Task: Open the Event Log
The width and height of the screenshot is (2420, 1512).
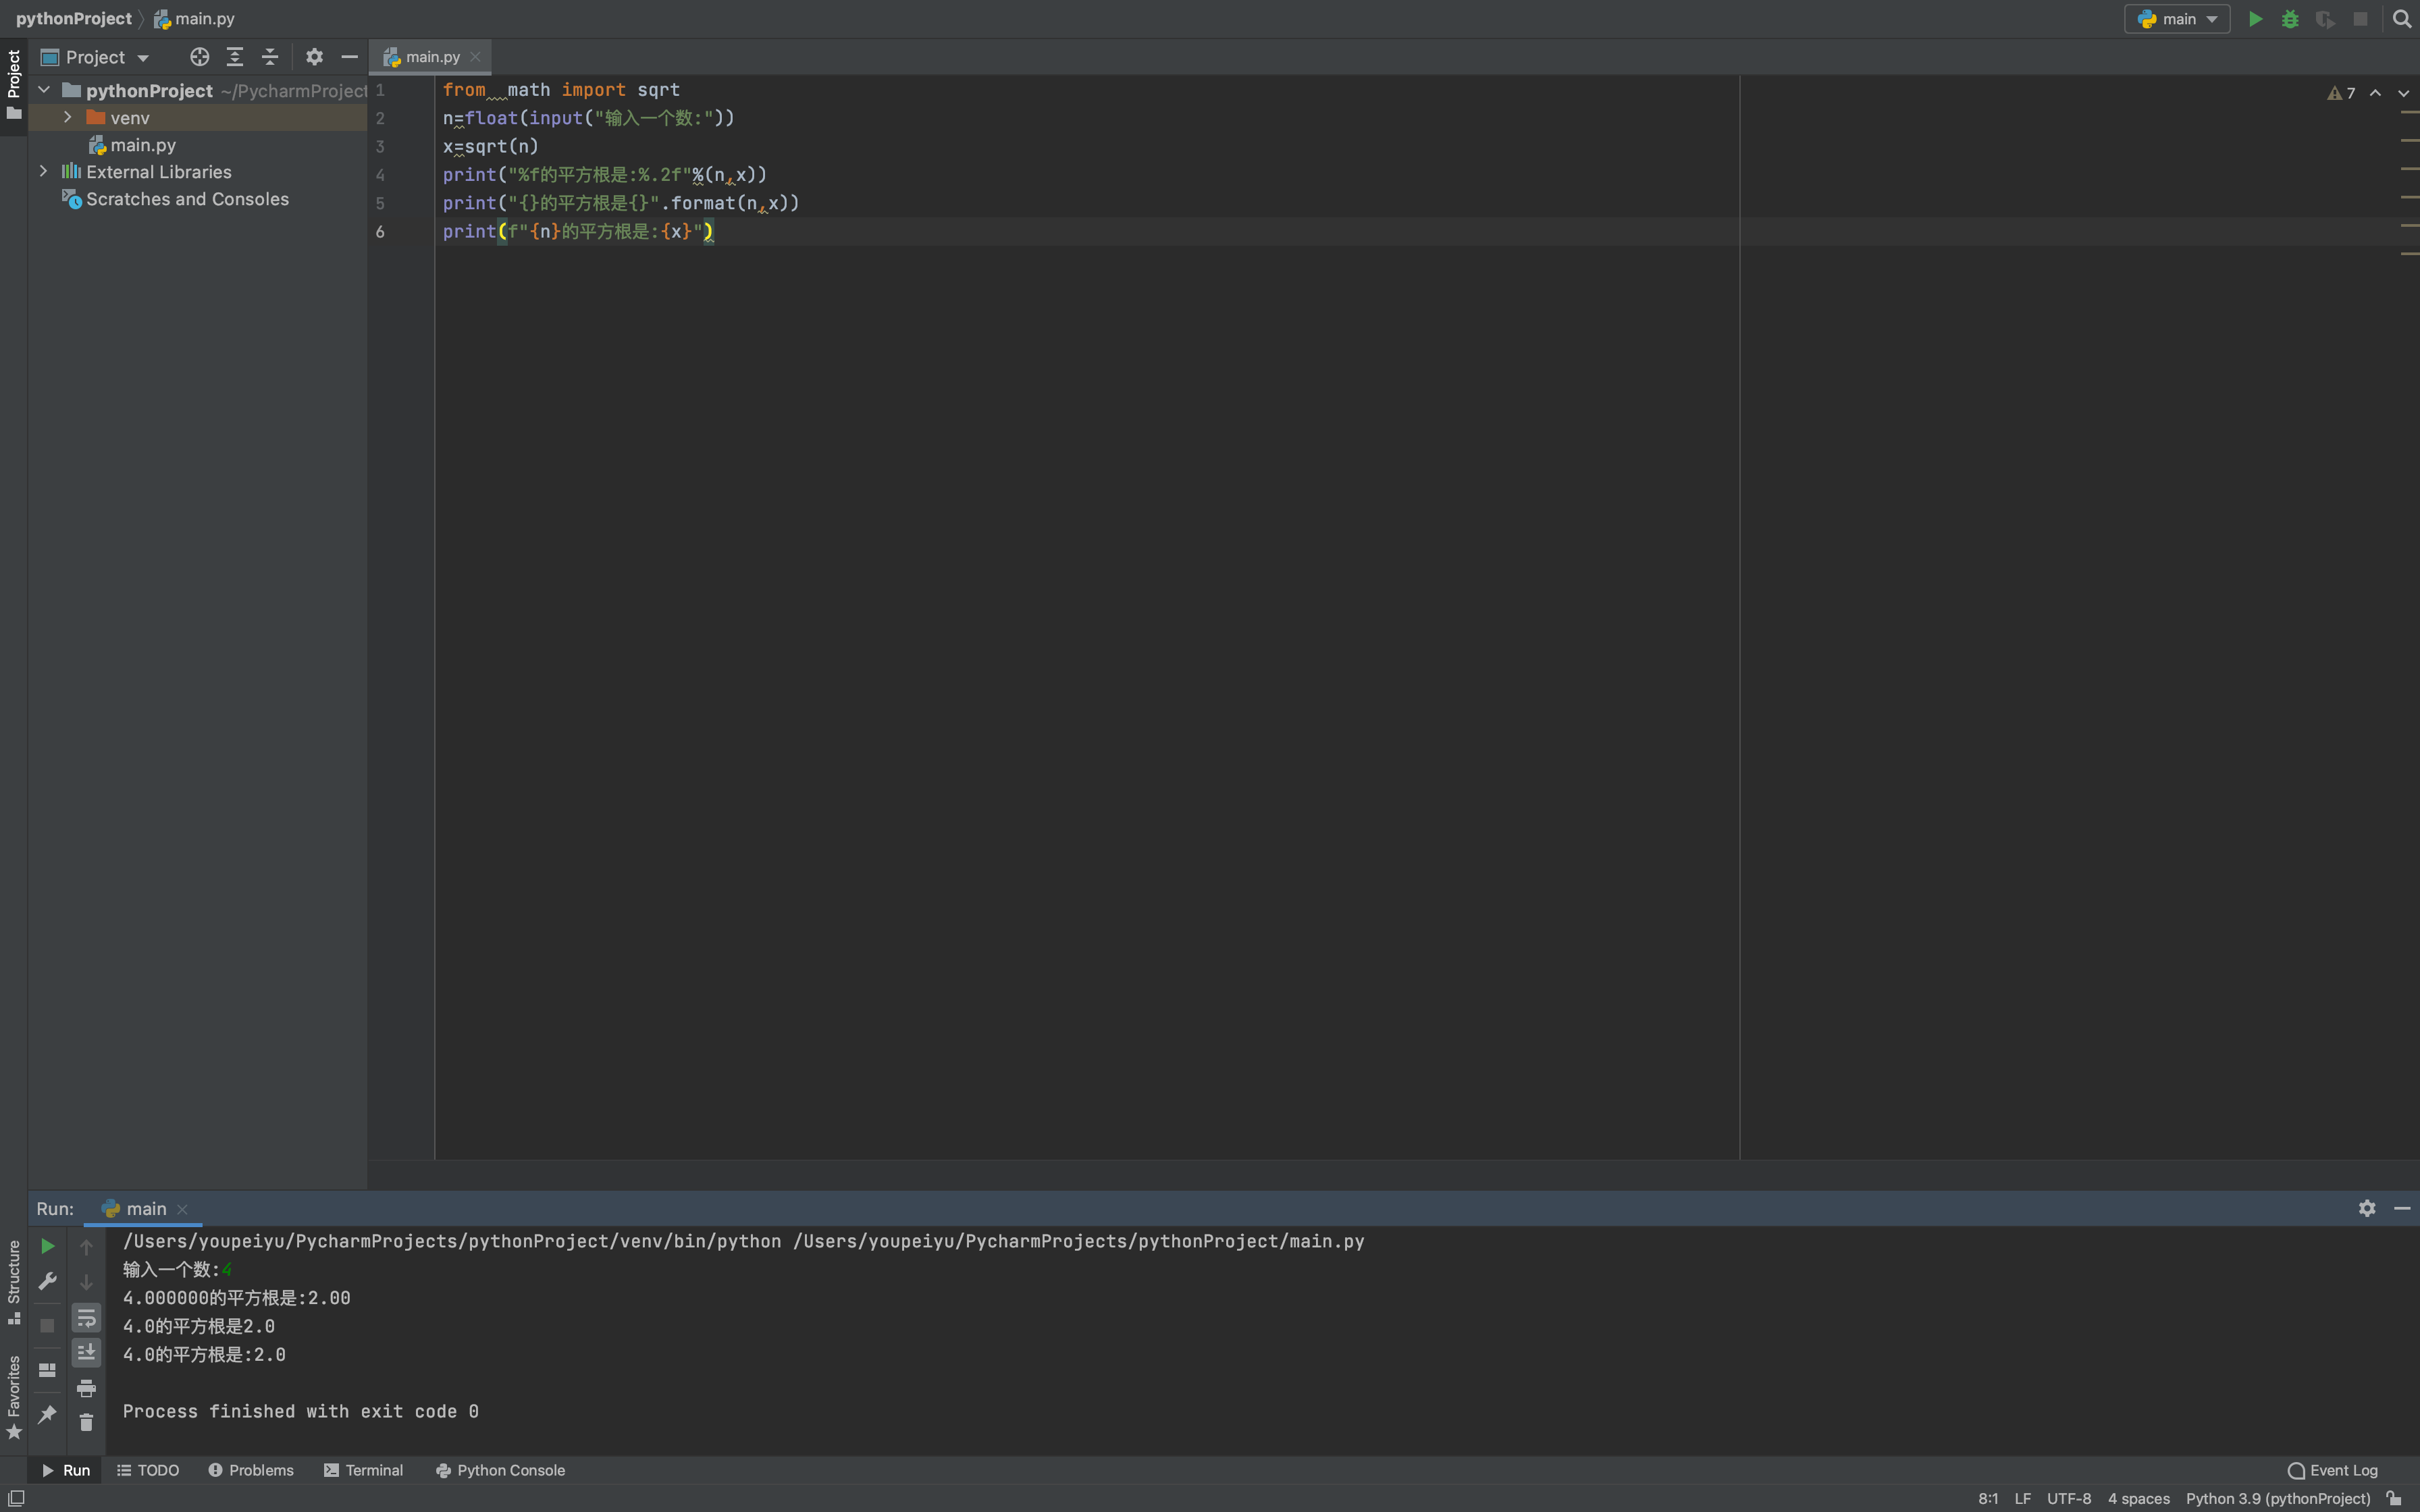Action: click(2332, 1470)
